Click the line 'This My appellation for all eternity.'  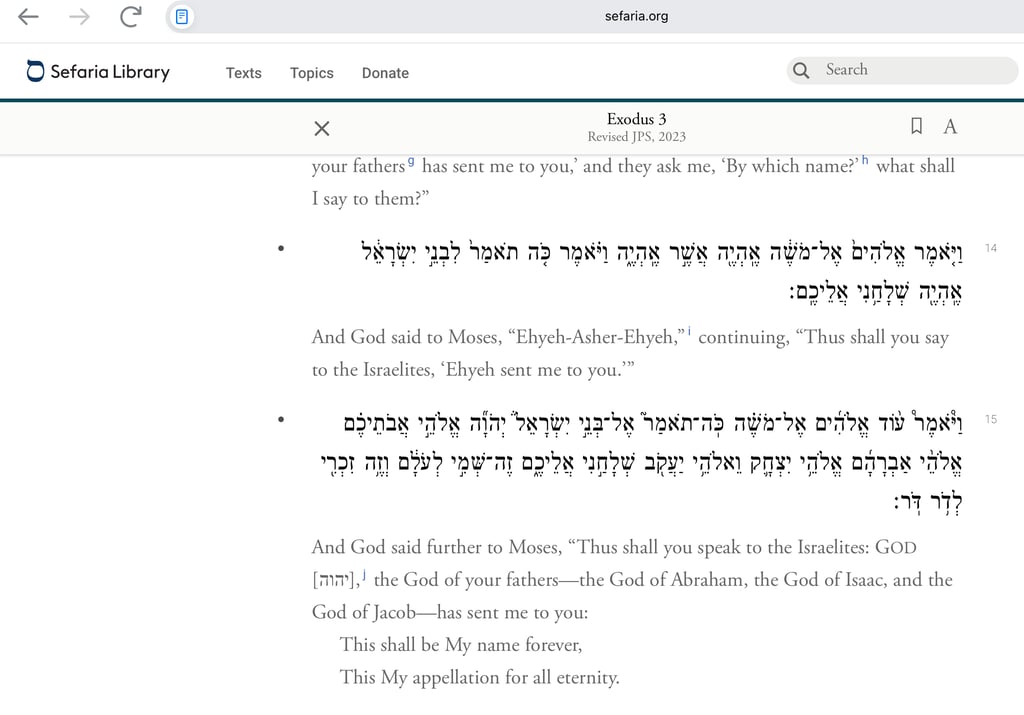(x=479, y=678)
